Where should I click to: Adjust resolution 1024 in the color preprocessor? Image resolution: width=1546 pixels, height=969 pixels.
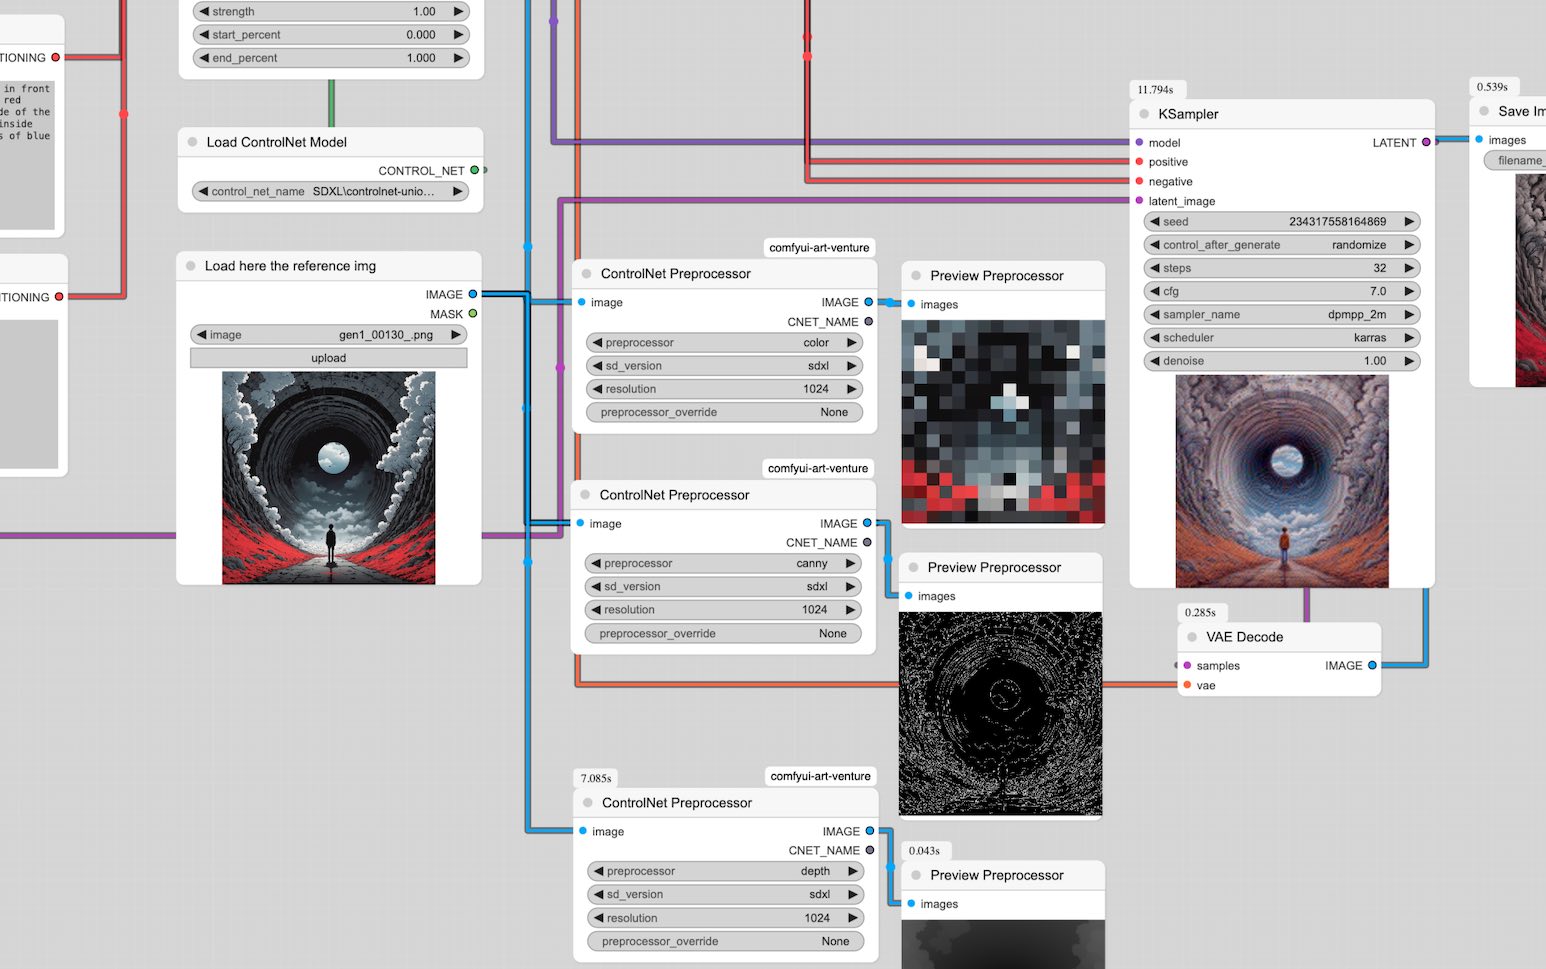tap(724, 389)
